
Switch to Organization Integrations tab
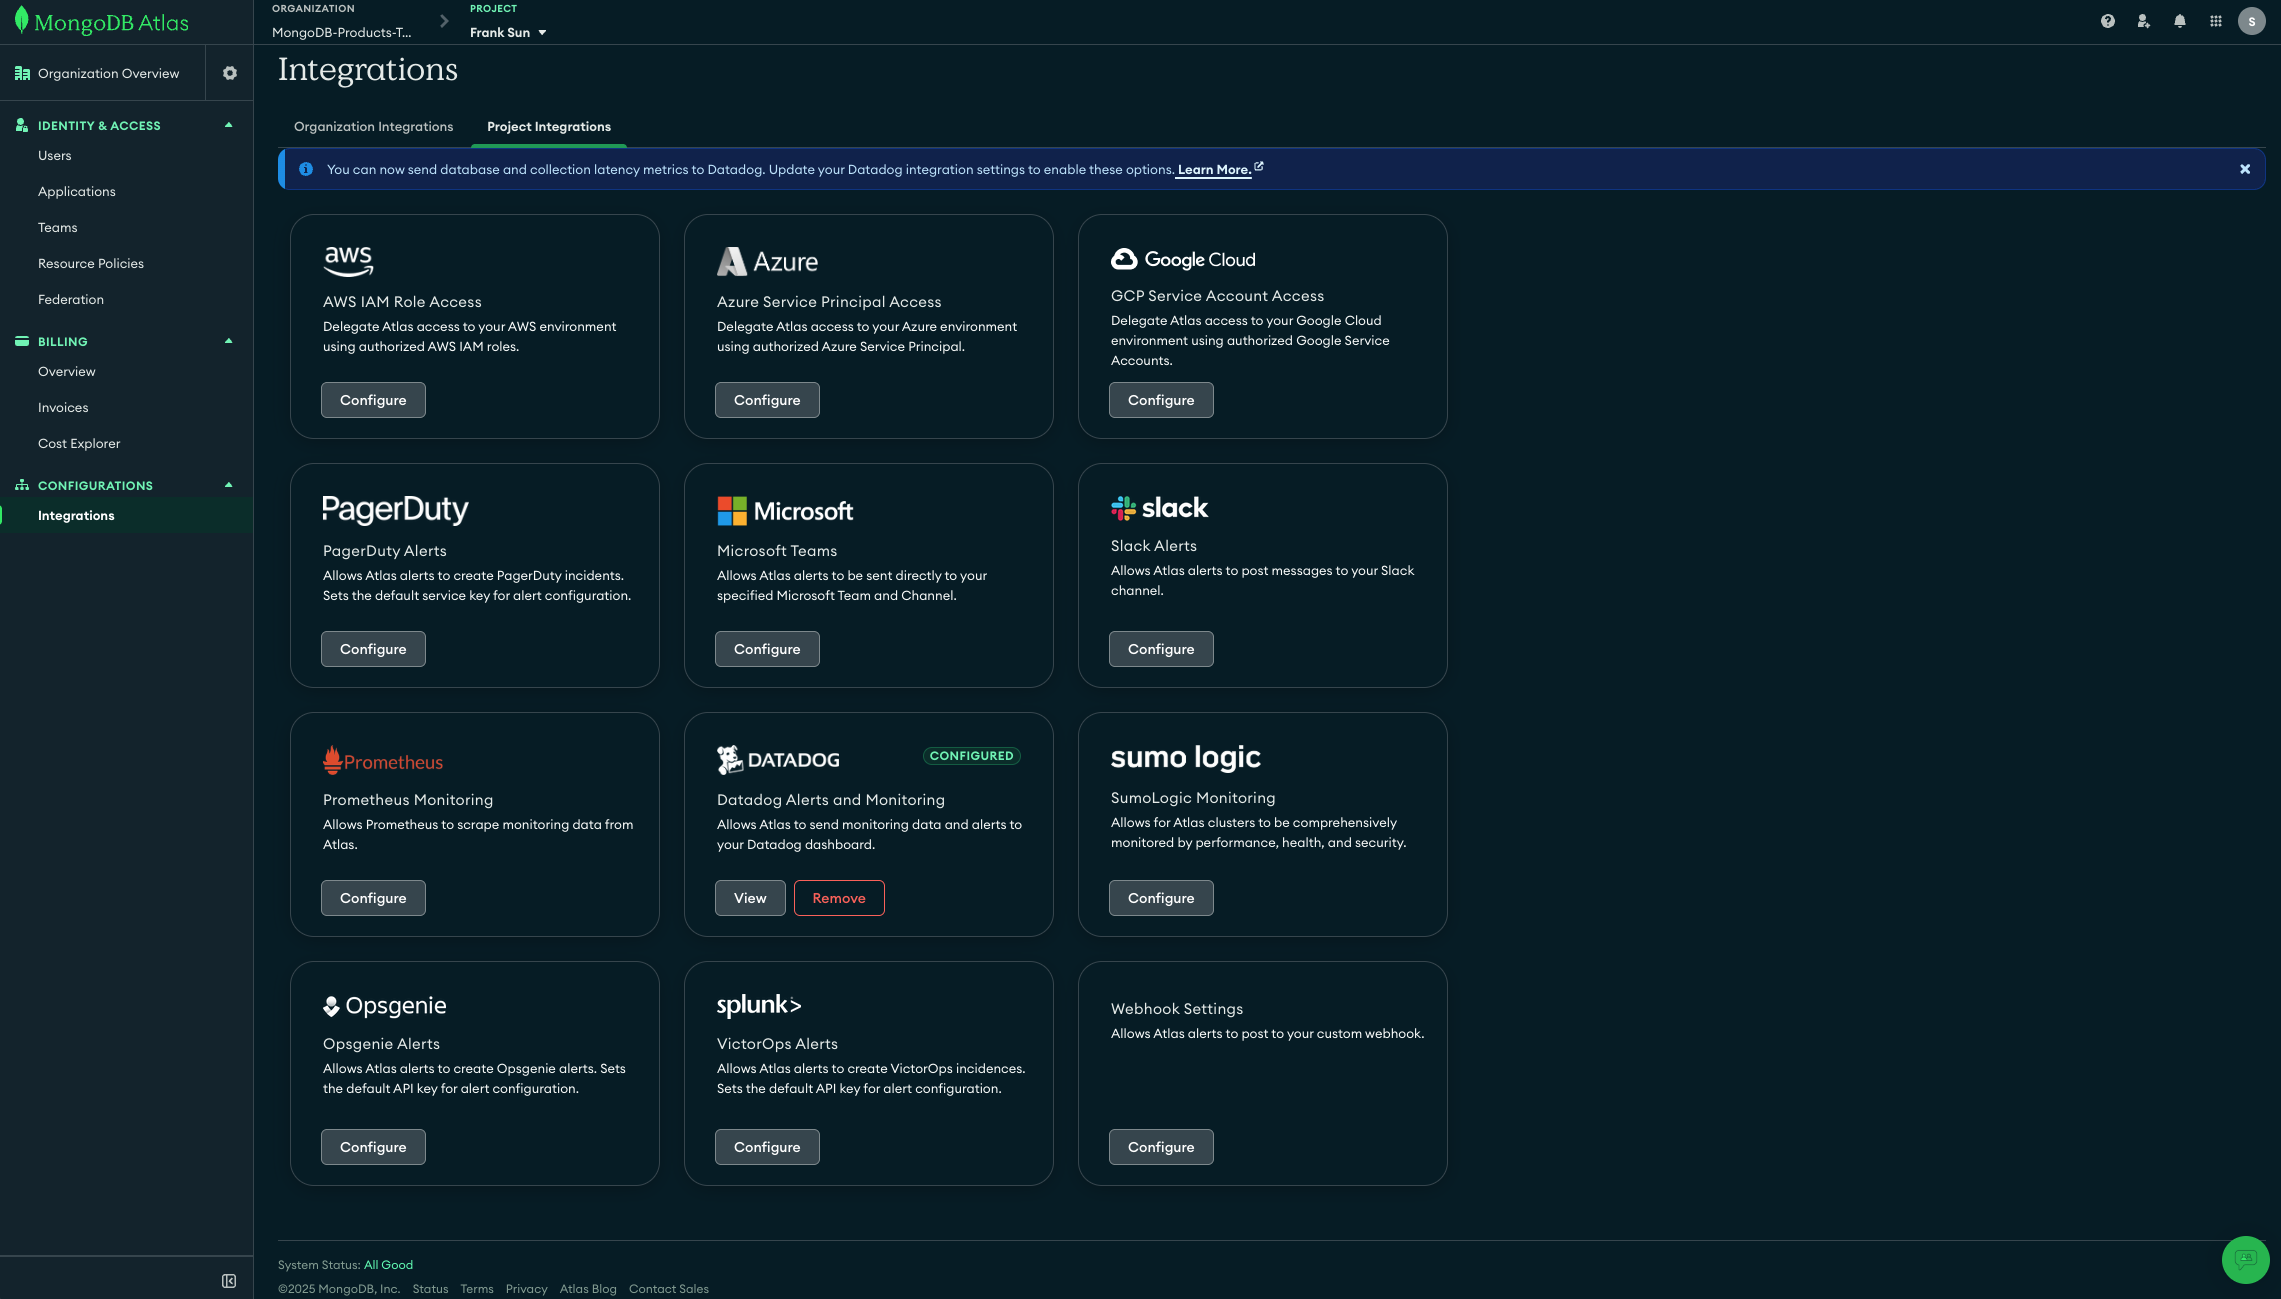pos(373,127)
